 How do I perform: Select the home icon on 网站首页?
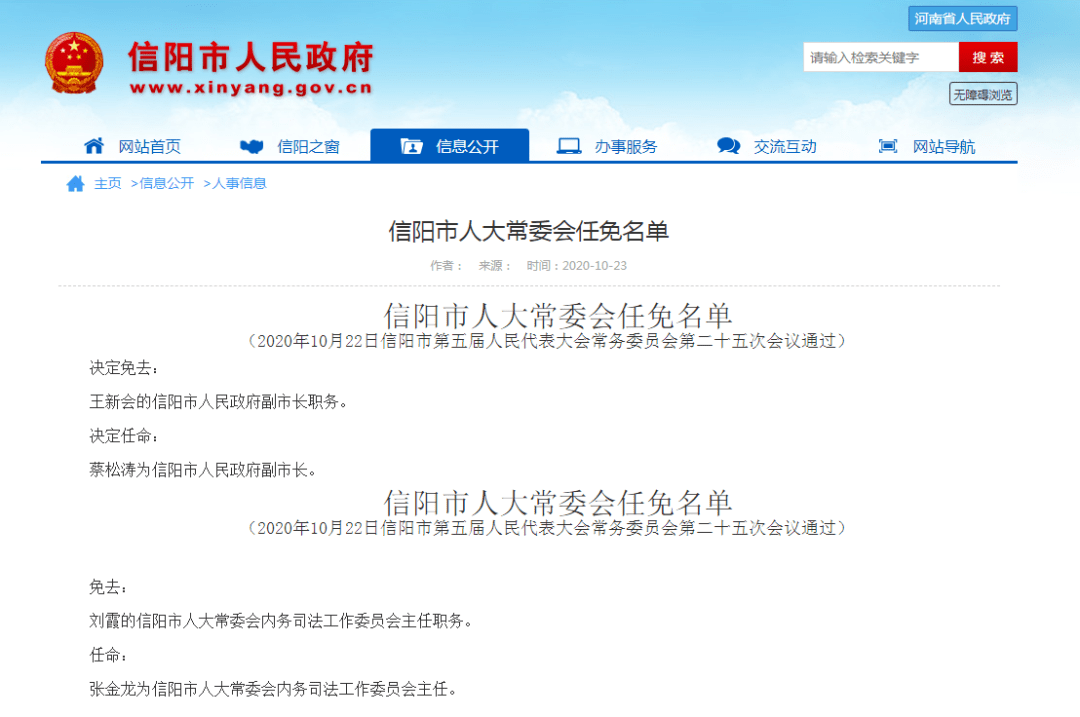click(94, 145)
